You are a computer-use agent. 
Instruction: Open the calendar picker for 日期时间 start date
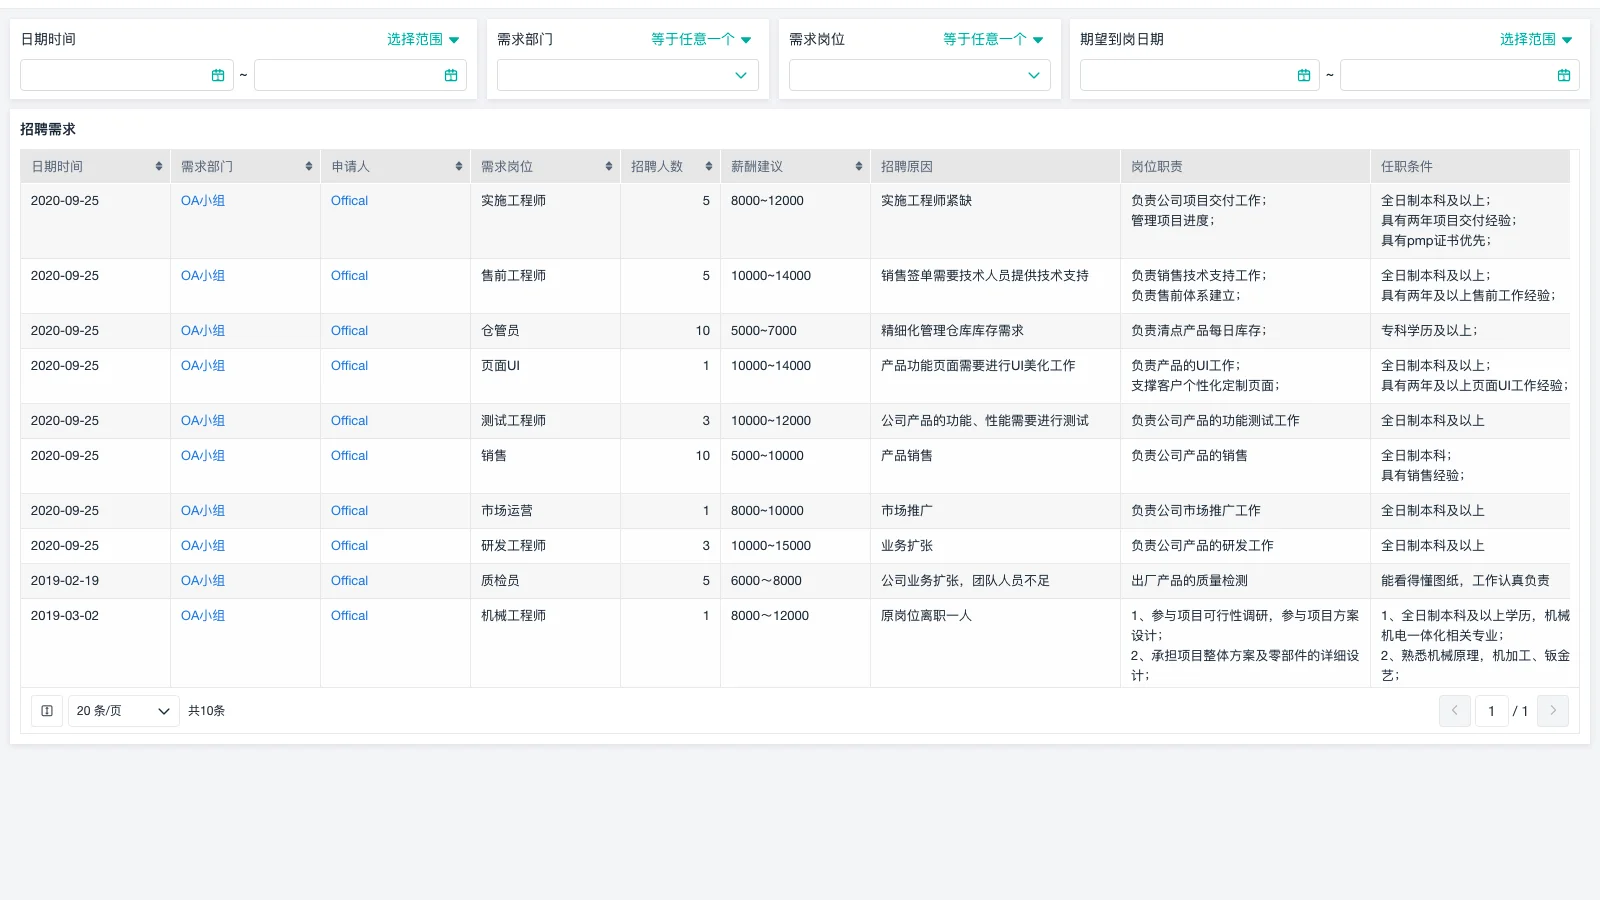coord(220,74)
